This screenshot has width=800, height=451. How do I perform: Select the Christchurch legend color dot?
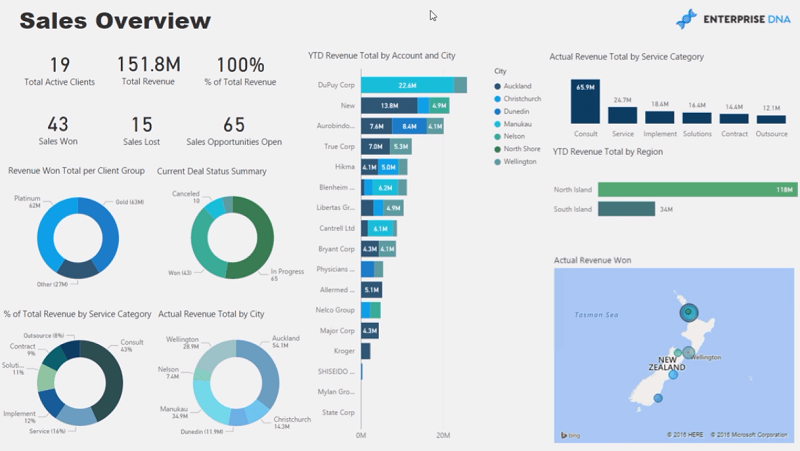pyautogui.click(x=497, y=99)
